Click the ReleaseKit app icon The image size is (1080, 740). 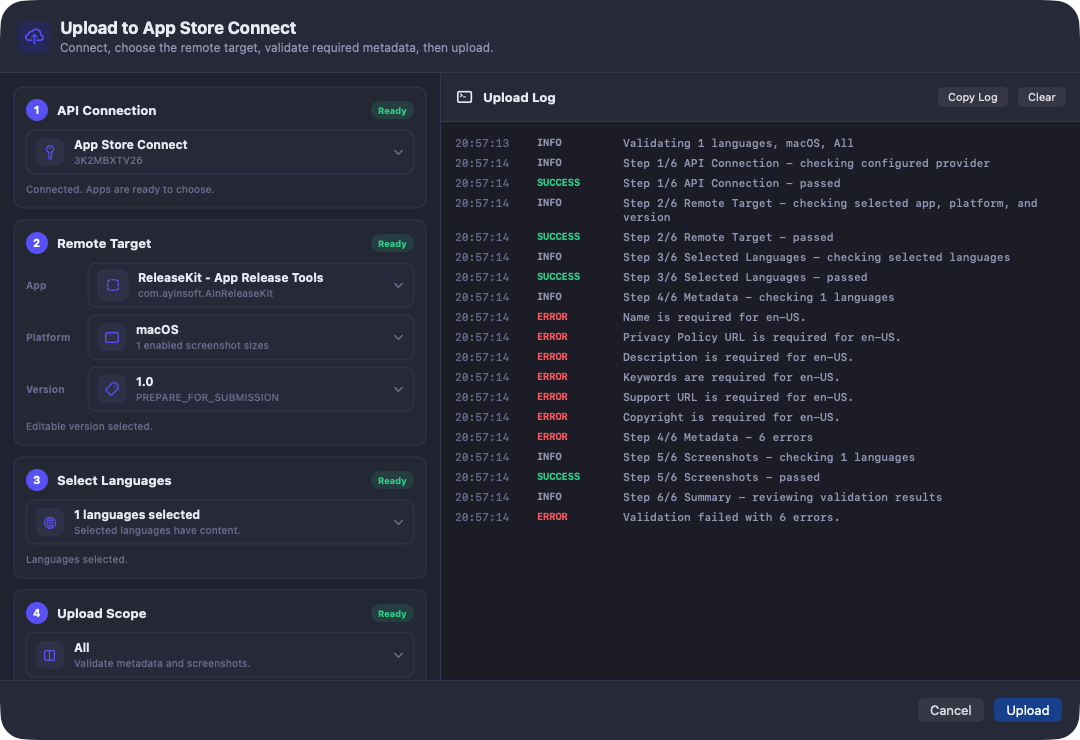tap(113, 285)
